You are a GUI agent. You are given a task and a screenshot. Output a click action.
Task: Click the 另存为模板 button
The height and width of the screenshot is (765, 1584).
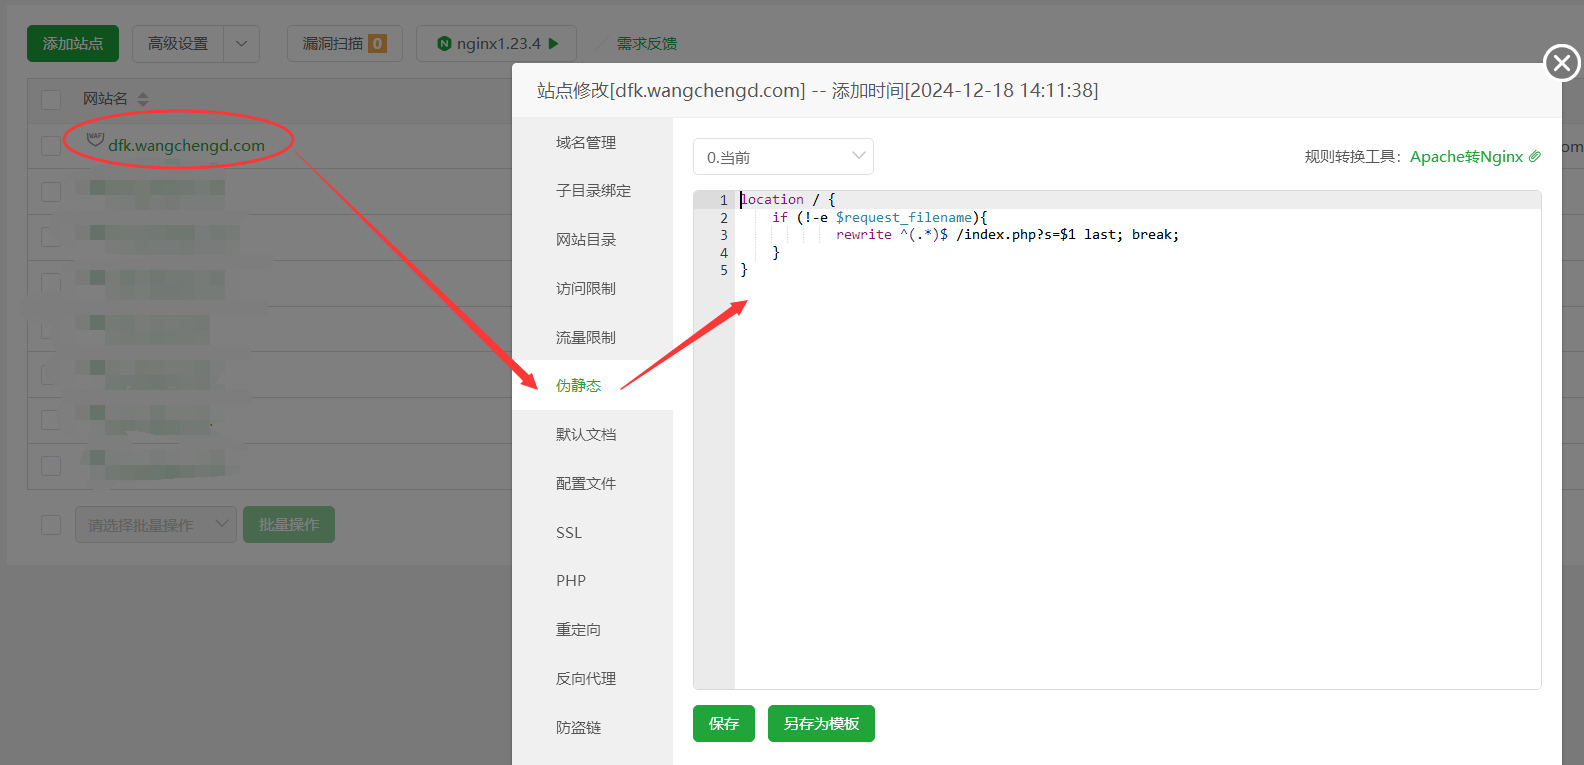pos(821,723)
